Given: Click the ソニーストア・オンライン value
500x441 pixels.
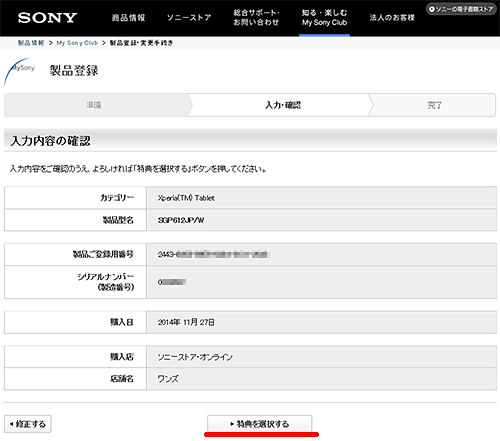Looking at the screenshot, I should [x=195, y=357].
